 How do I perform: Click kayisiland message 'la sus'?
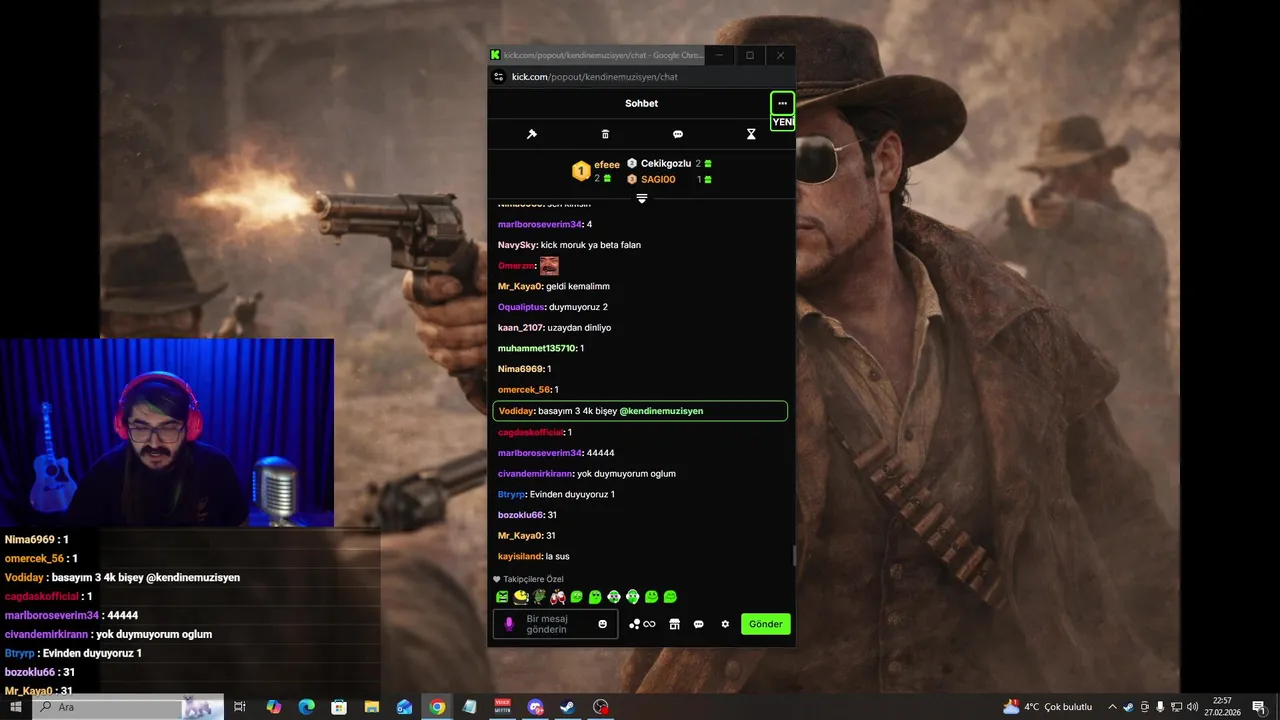pyautogui.click(x=558, y=556)
